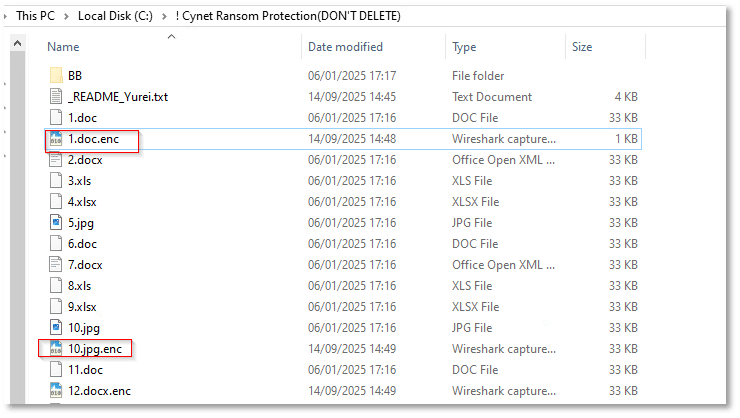Image resolution: width=740 pixels, height=418 pixels.
Task: Click the 5.jpg image file icon
Action: pos(56,223)
